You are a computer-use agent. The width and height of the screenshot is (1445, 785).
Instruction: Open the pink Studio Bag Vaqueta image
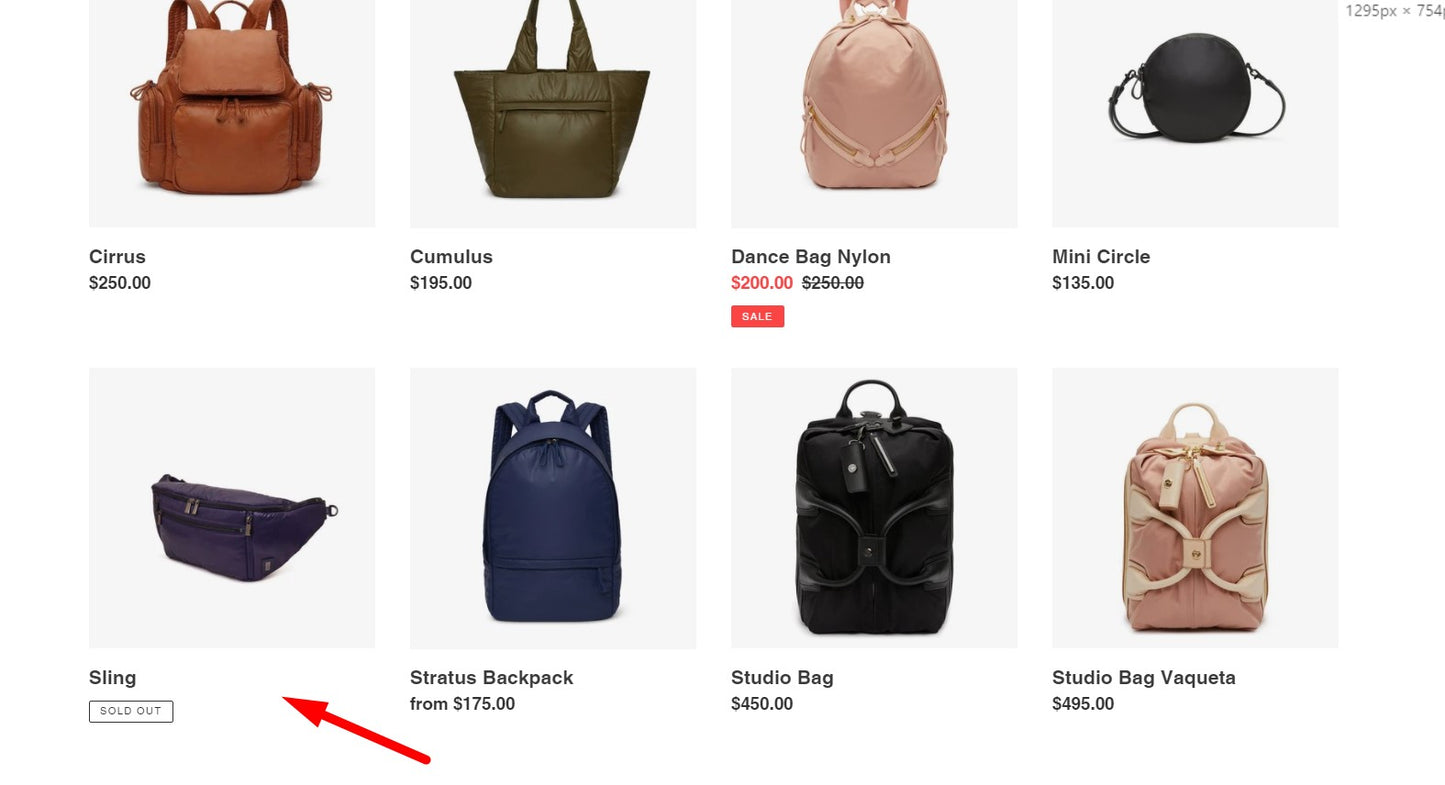(x=1195, y=508)
